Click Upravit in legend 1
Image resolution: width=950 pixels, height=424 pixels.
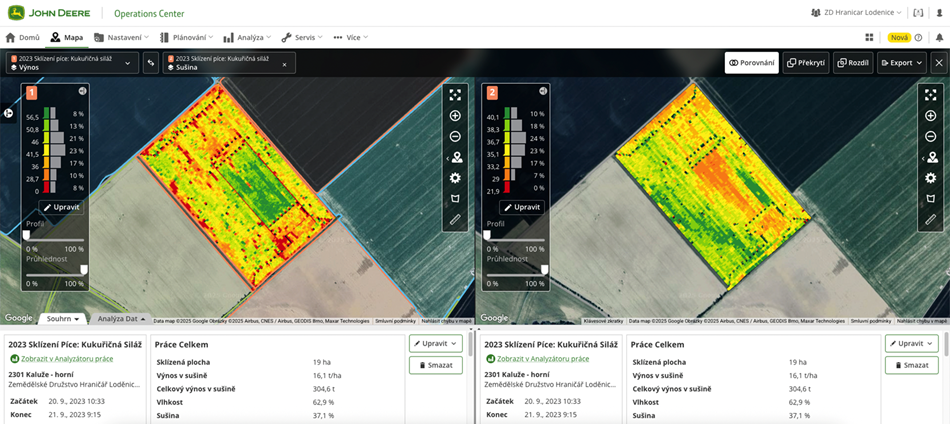point(61,207)
